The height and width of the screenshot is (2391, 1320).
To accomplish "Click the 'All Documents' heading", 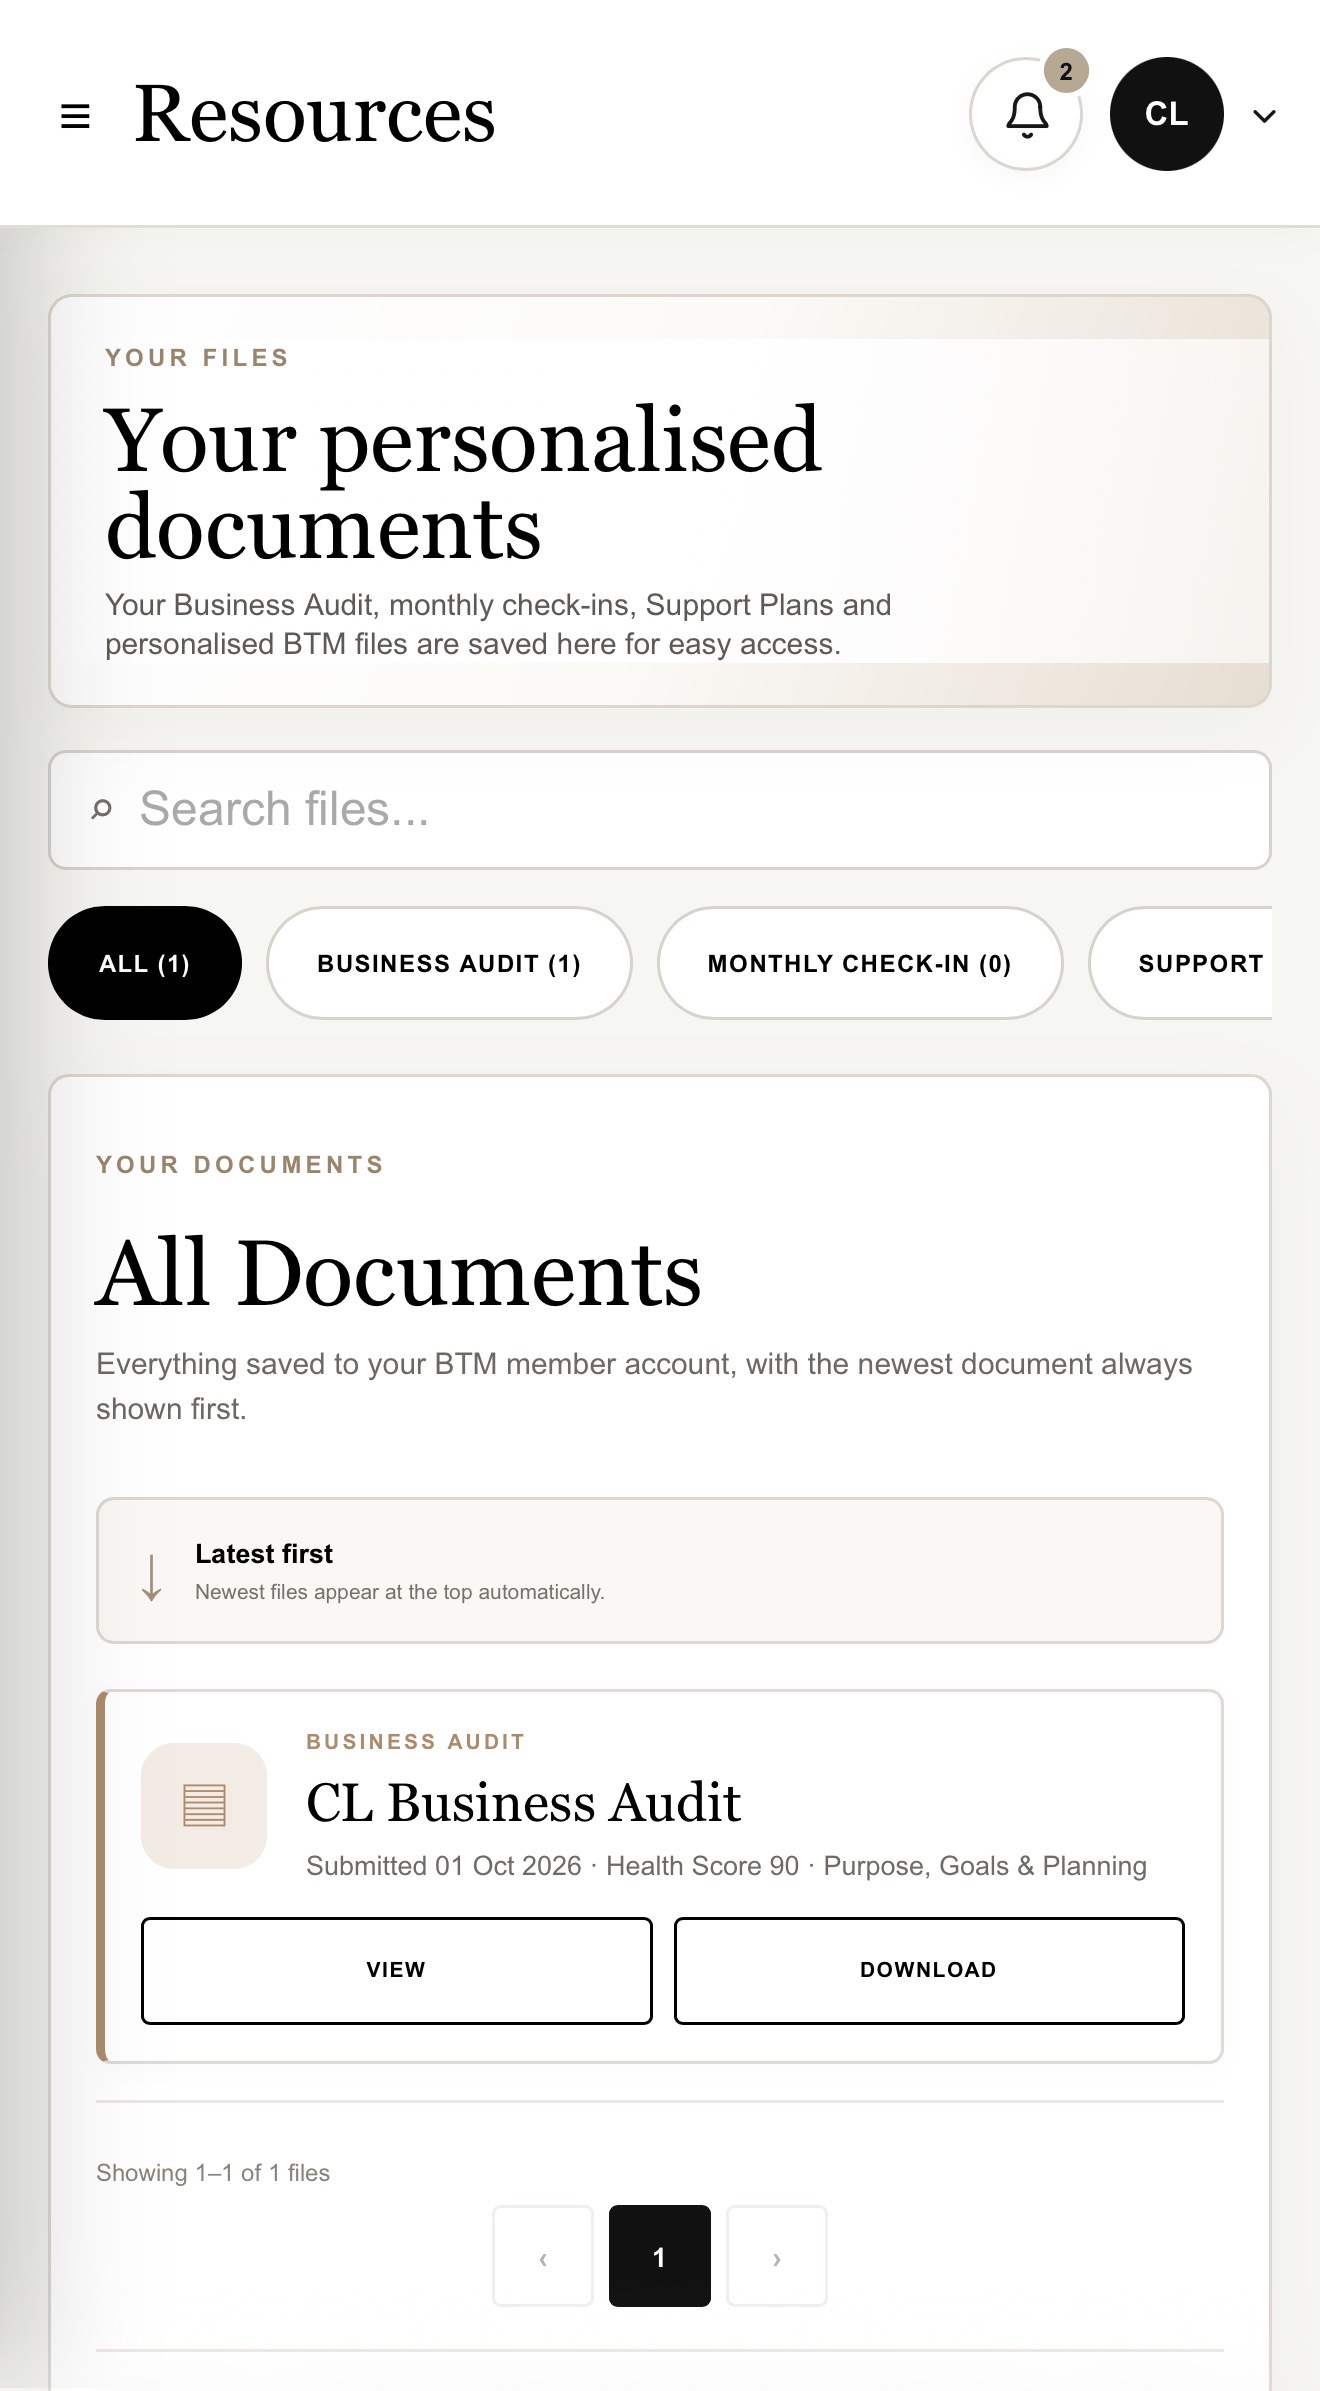I will [398, 1274].
